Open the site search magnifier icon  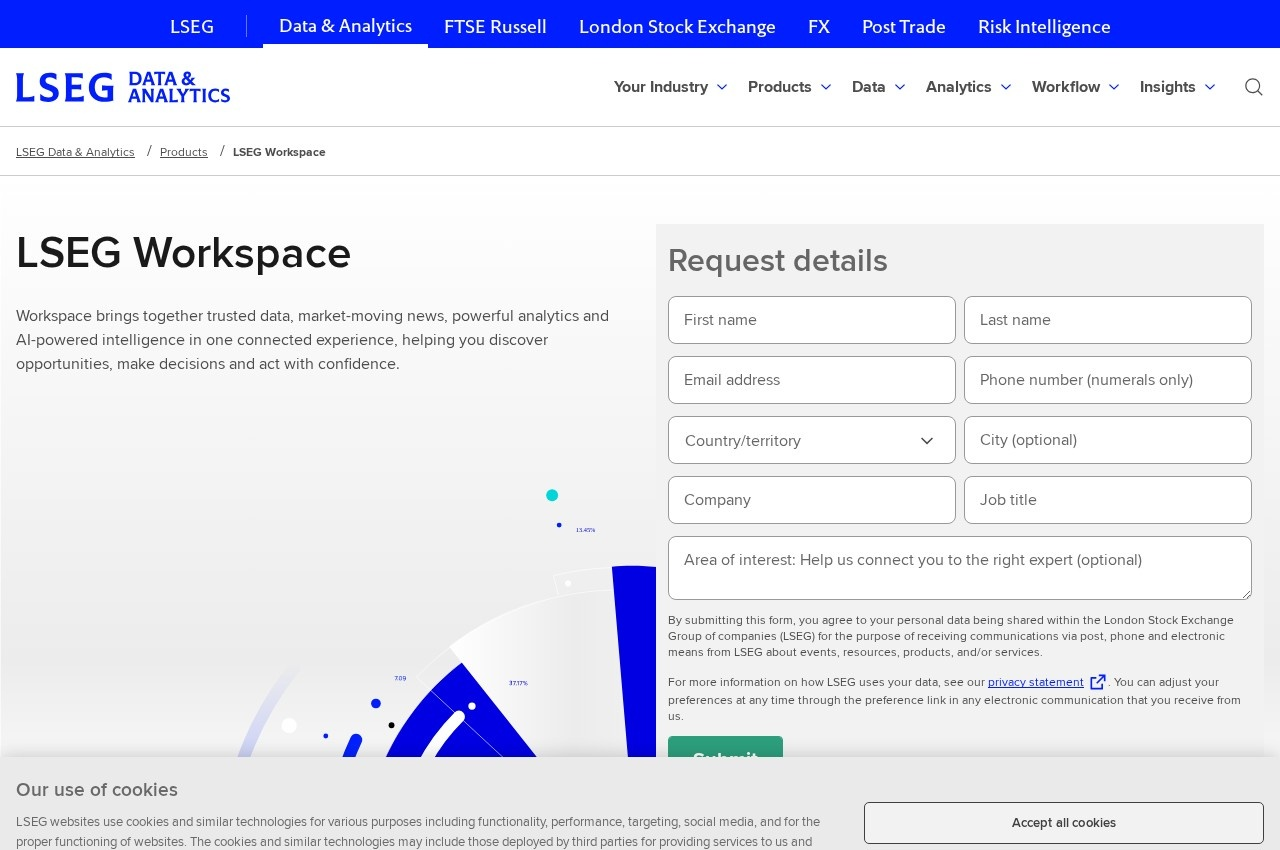click(1253, 87)
